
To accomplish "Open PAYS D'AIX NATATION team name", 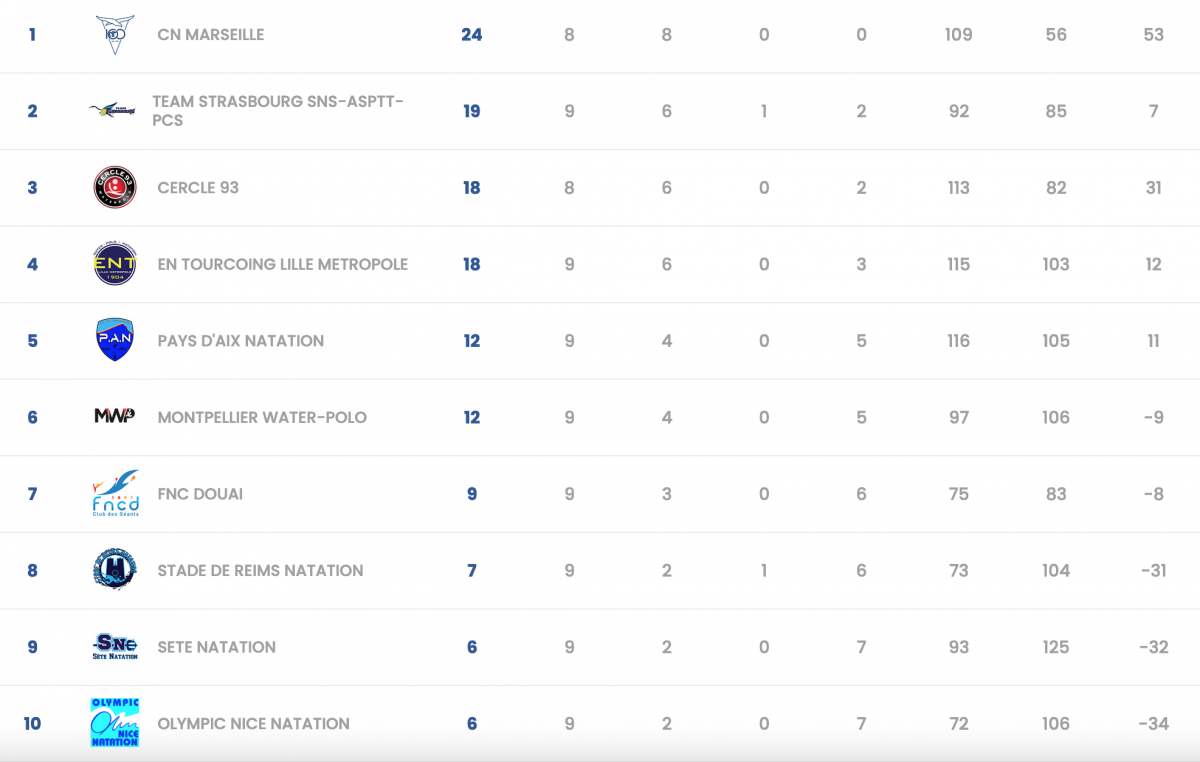I will click(x=241, y=341).
